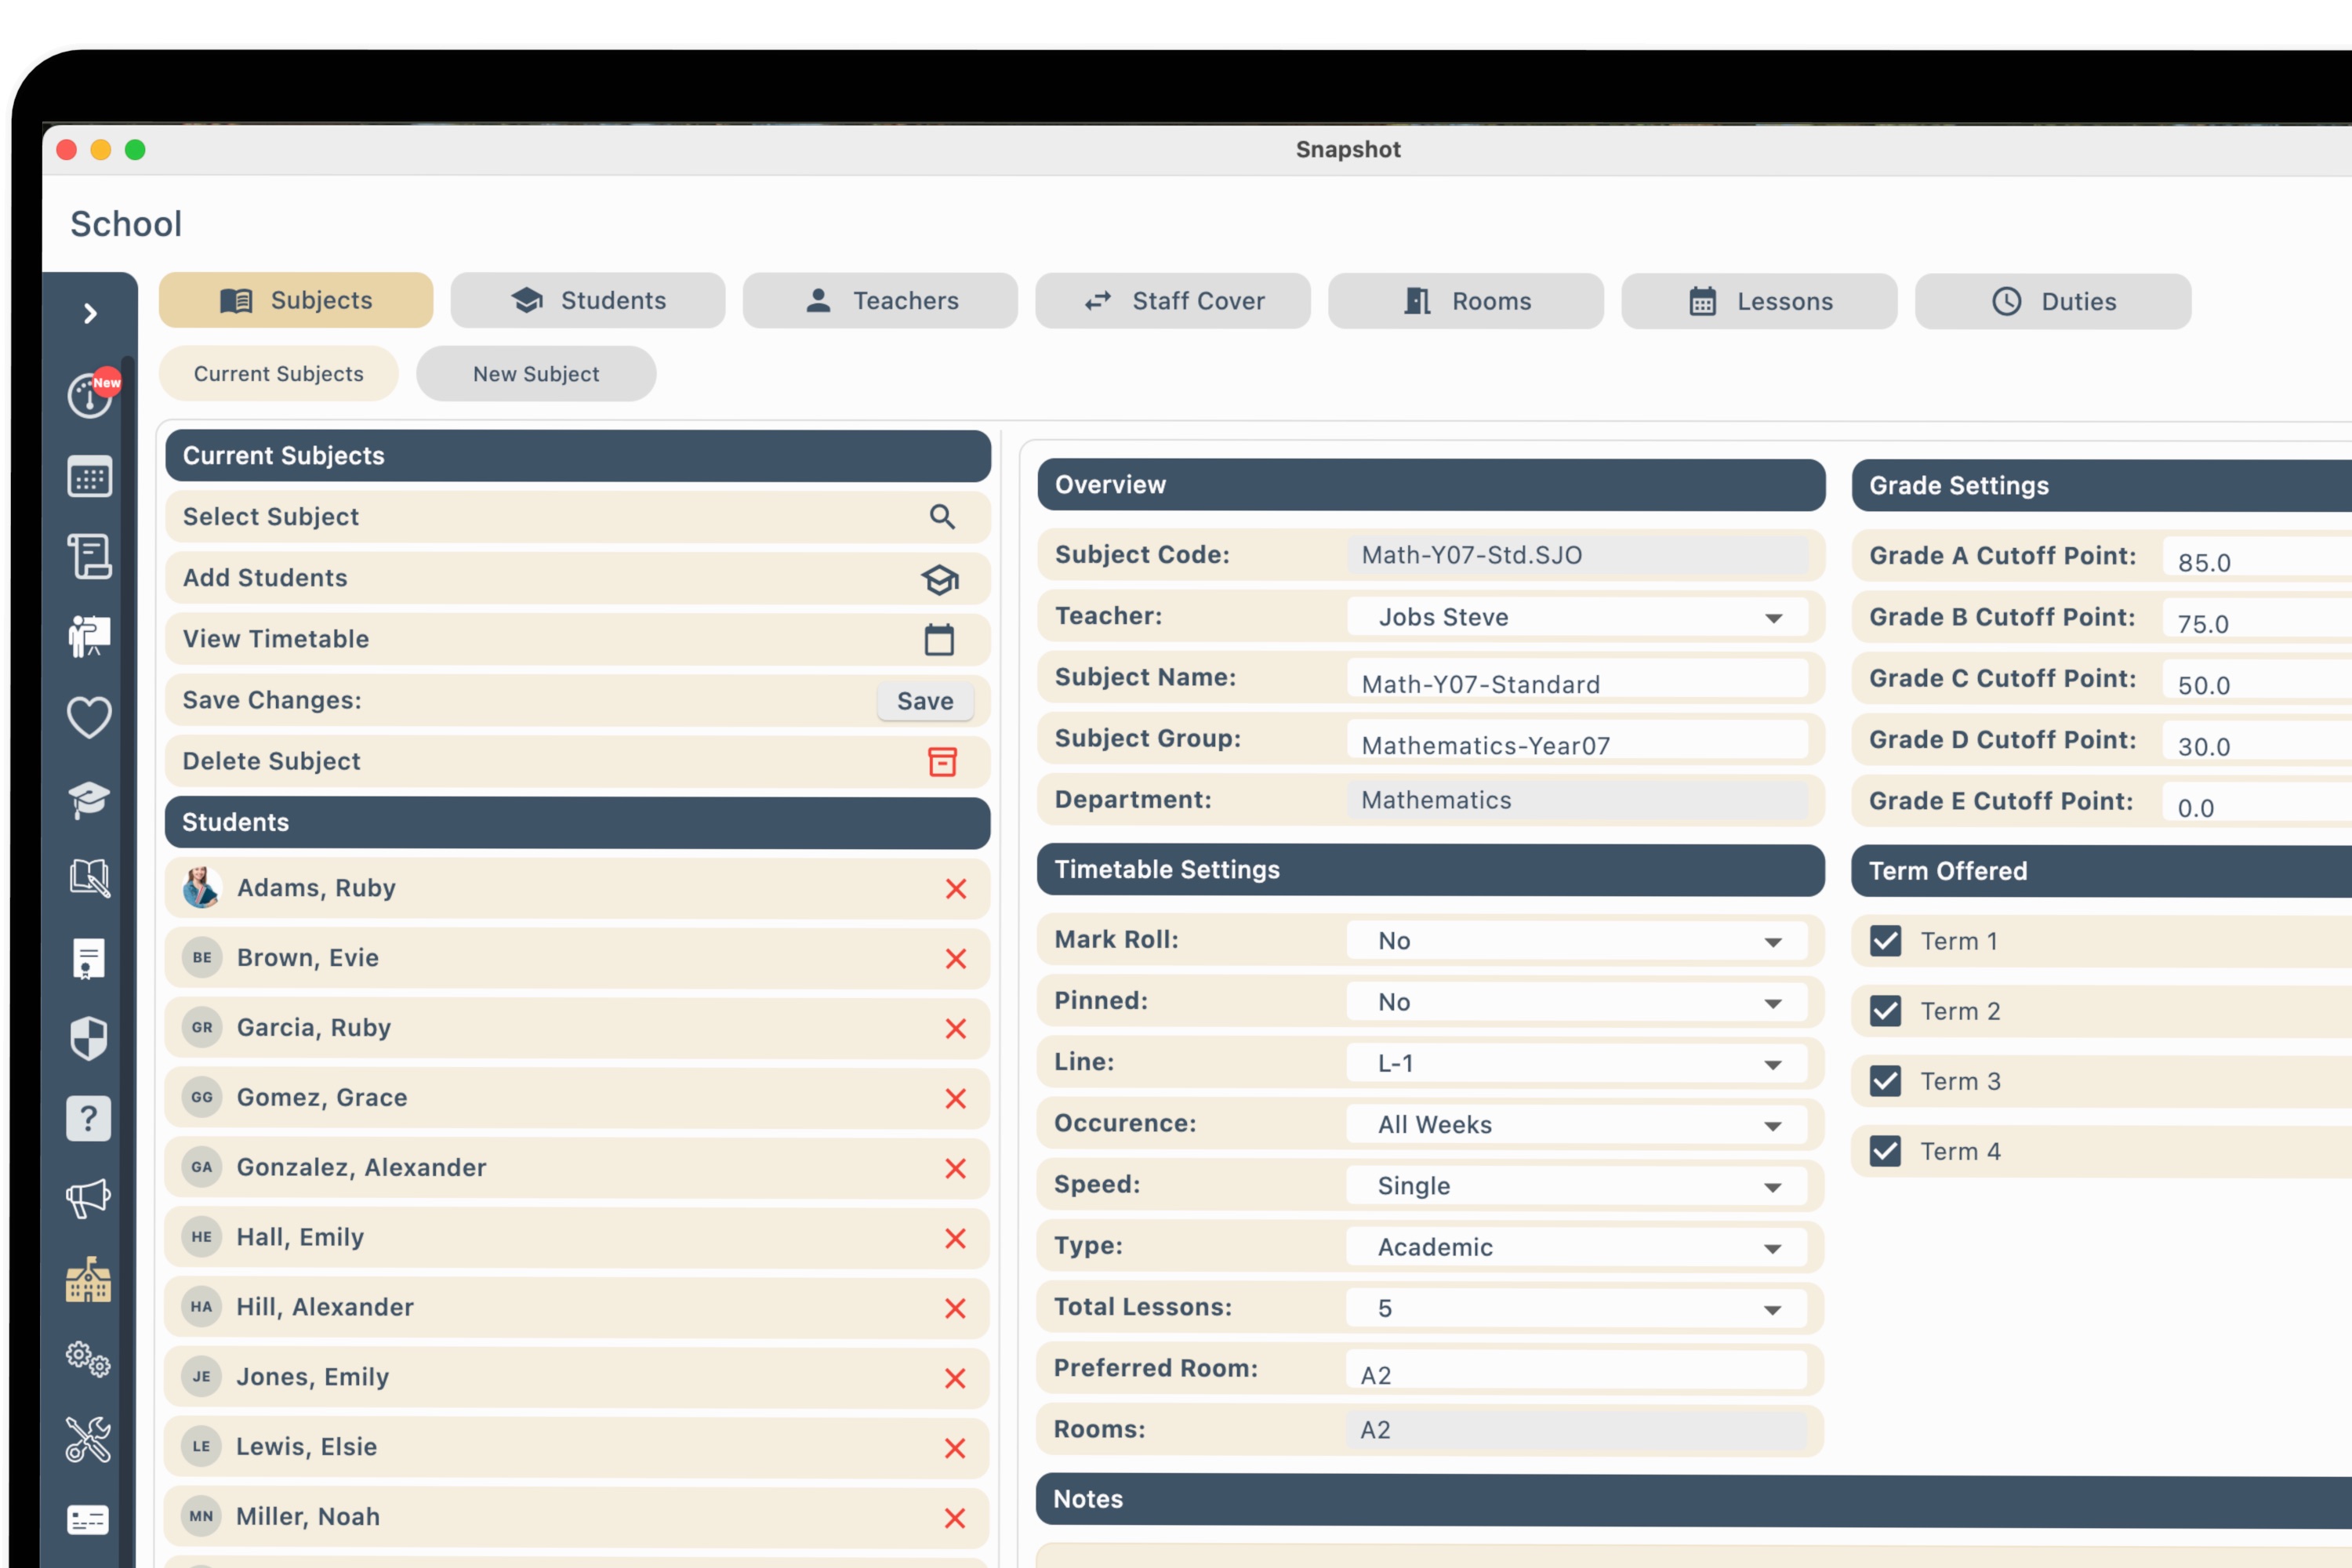Switch to the Lessons tab
Viewport: 2352px width, 1568px height.
(1759, 301)
